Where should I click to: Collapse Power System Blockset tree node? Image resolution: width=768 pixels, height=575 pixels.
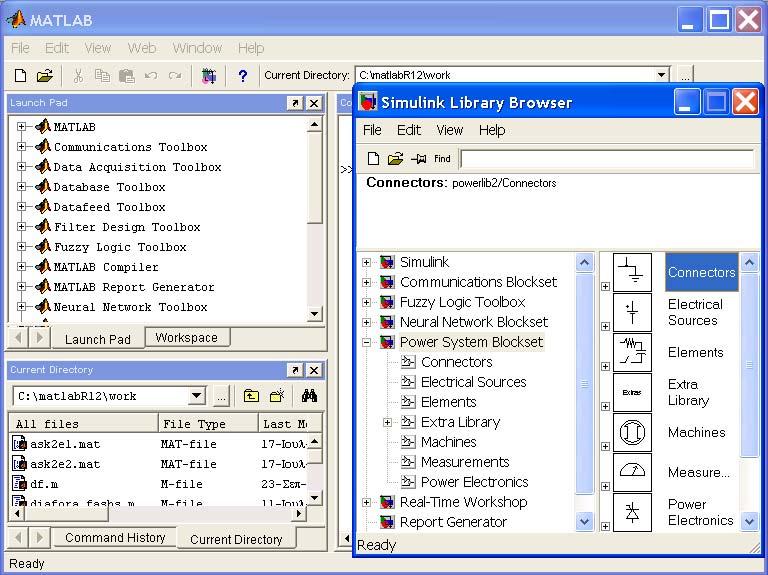tap(366, 342)
